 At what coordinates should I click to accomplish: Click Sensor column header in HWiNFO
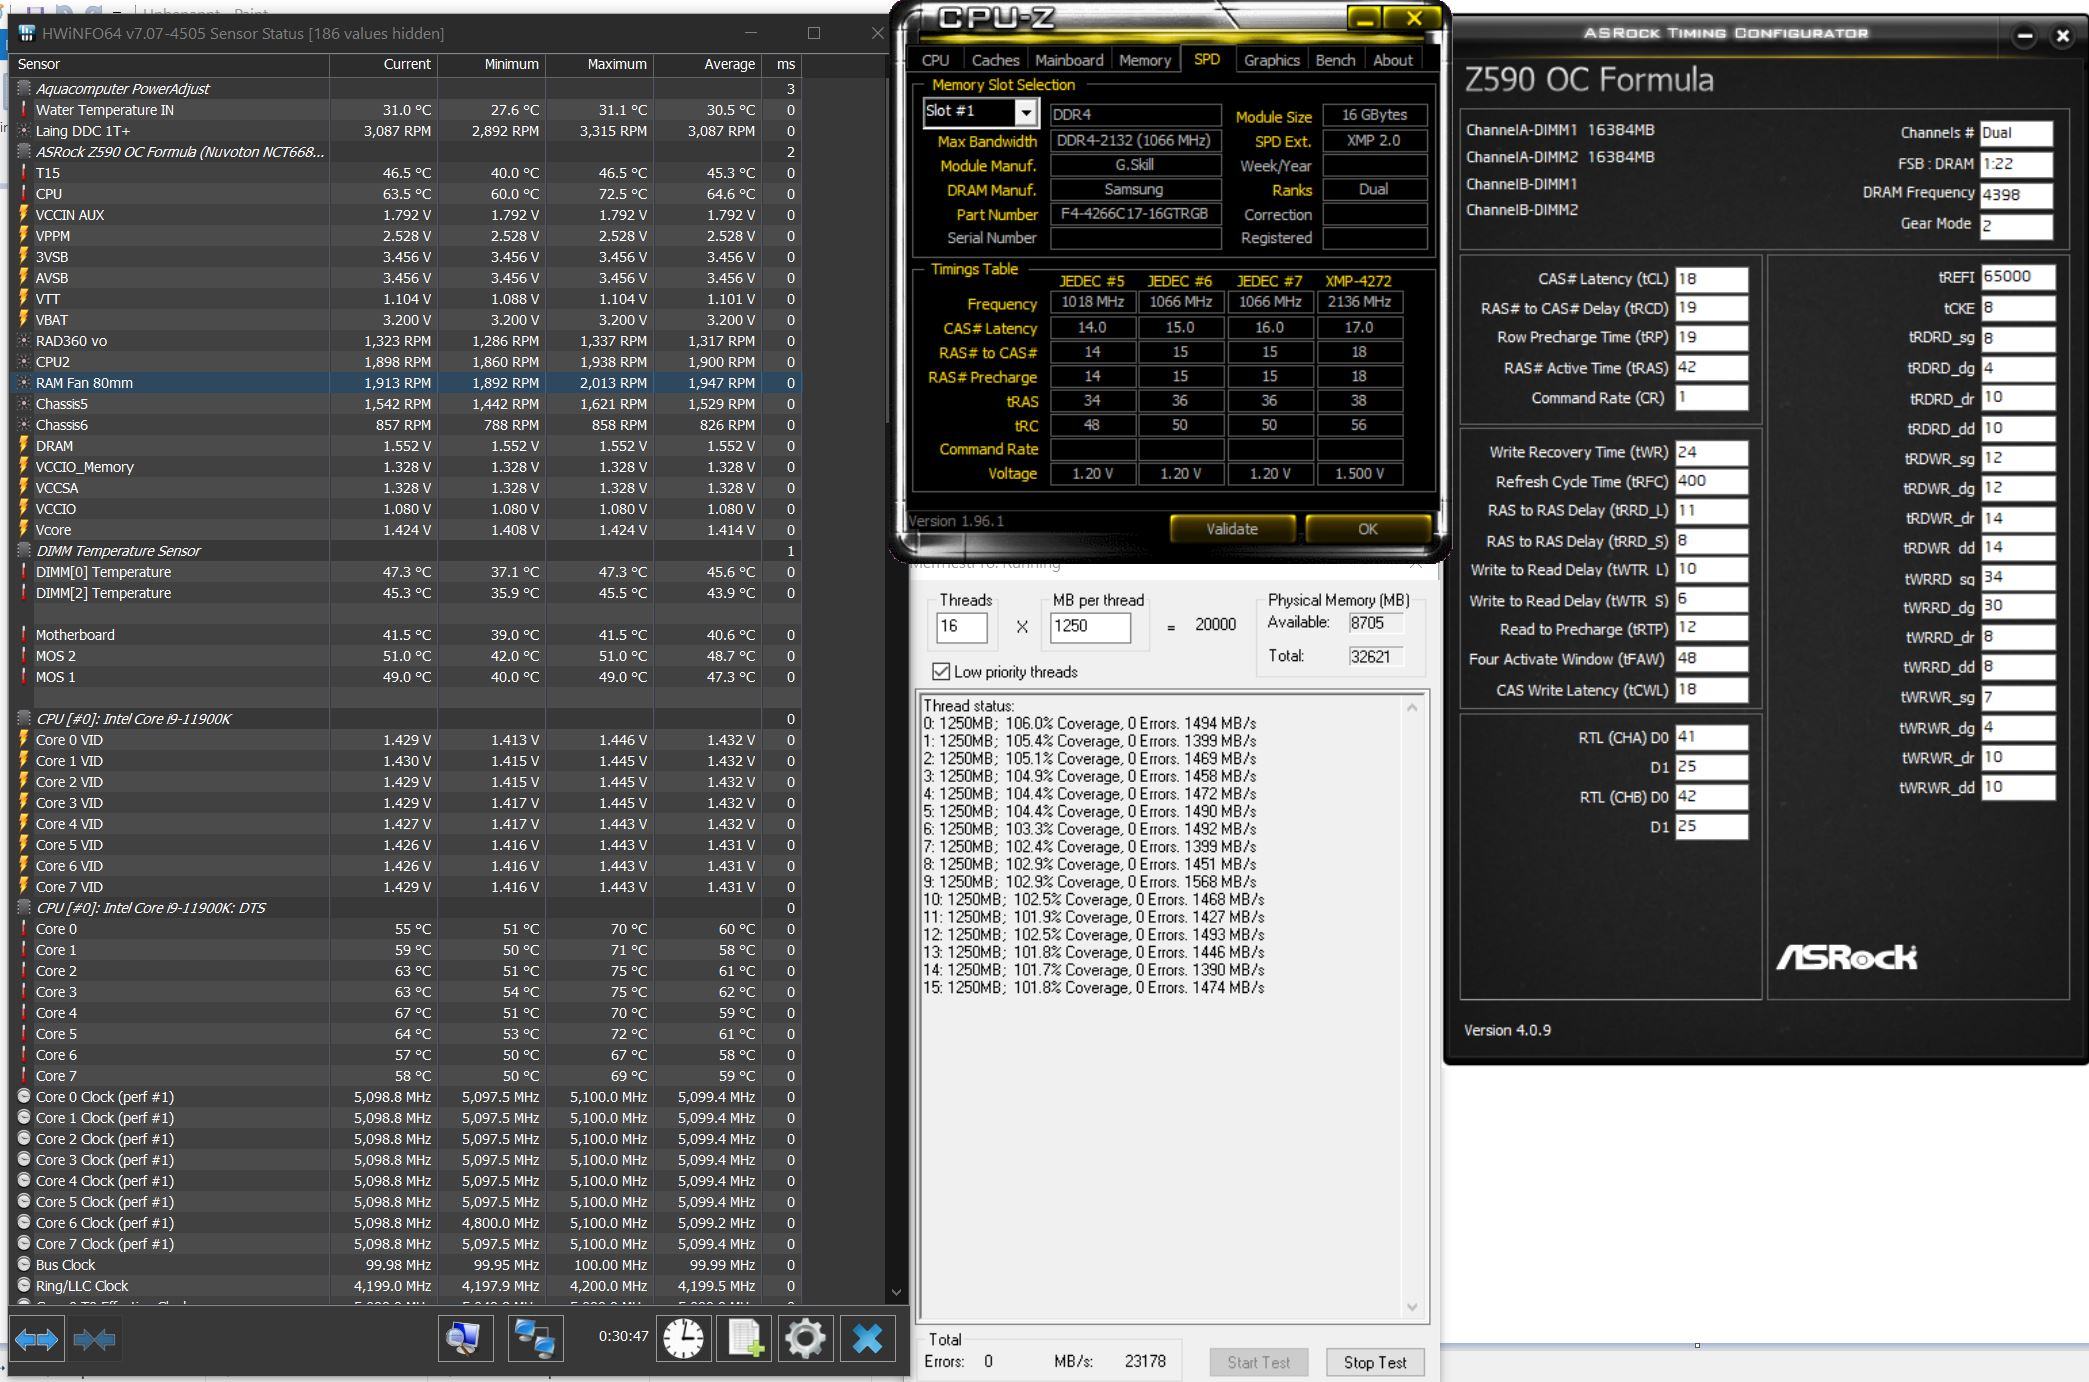tap(172, 64)
